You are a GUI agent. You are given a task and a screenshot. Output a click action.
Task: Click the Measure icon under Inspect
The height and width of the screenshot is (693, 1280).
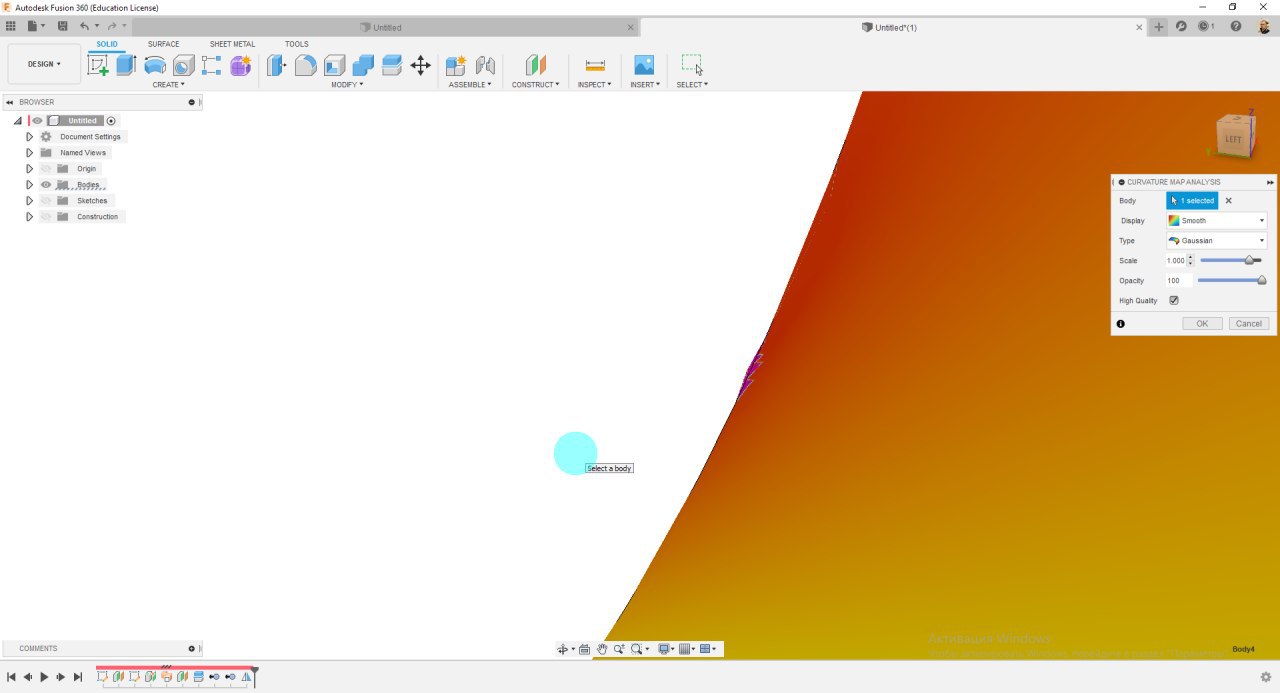tap(595, 65)
